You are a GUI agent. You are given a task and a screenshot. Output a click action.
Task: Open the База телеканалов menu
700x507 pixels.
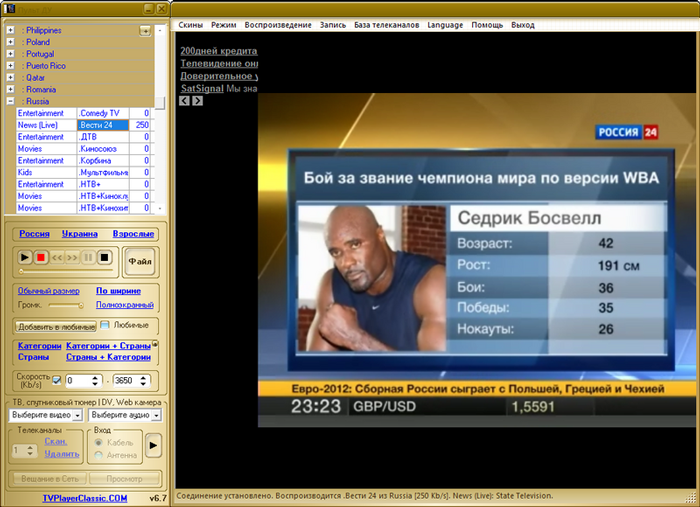[385, 24]
